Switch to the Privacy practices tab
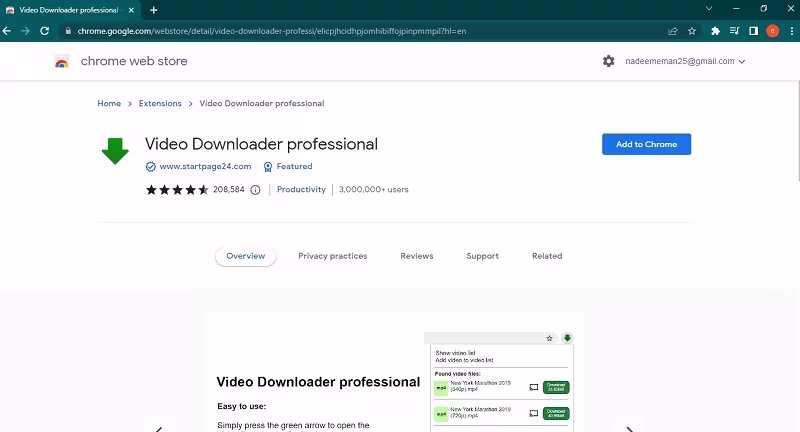The height and width of the screenshot is (432, 800). point(333,256)
